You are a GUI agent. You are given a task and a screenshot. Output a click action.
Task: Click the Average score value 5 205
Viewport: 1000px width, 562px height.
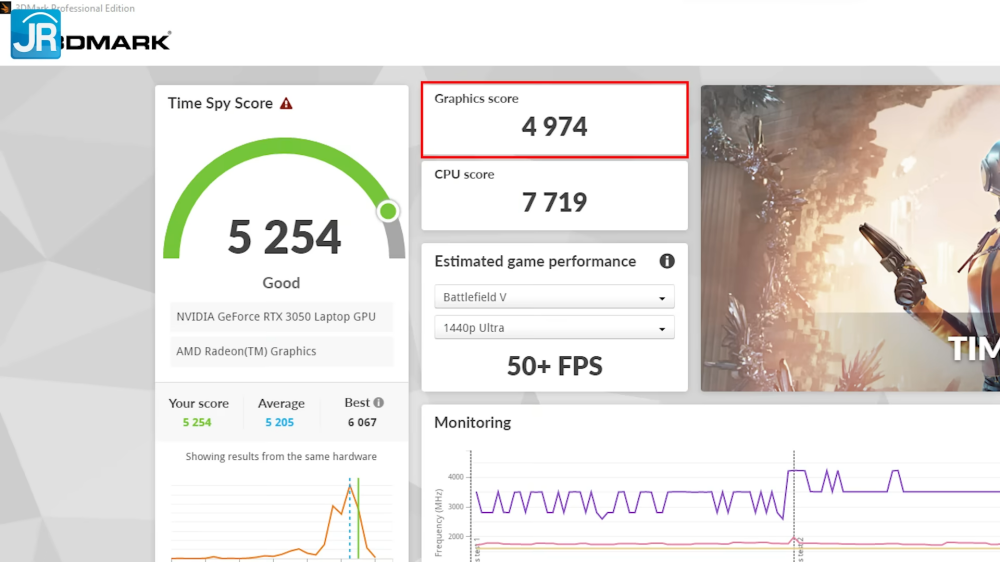point(280,423)
